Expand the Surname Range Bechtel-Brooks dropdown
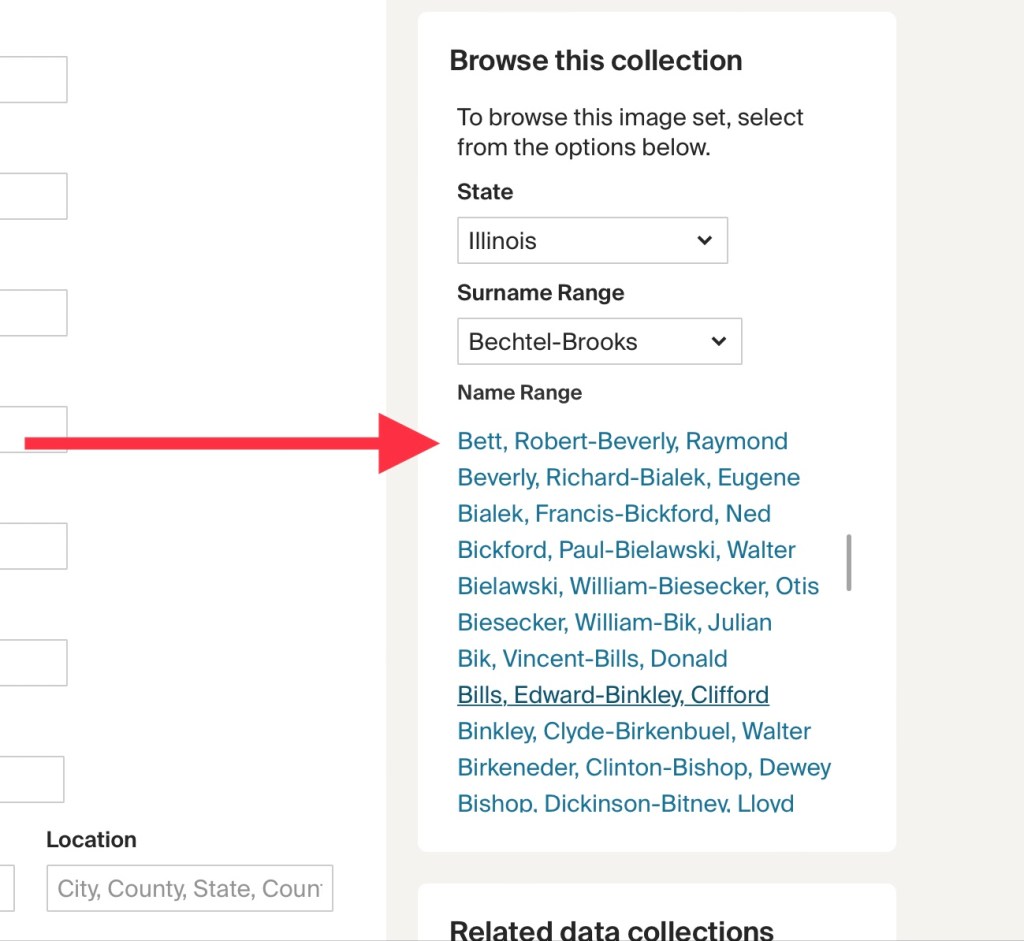 click(598, 341)
